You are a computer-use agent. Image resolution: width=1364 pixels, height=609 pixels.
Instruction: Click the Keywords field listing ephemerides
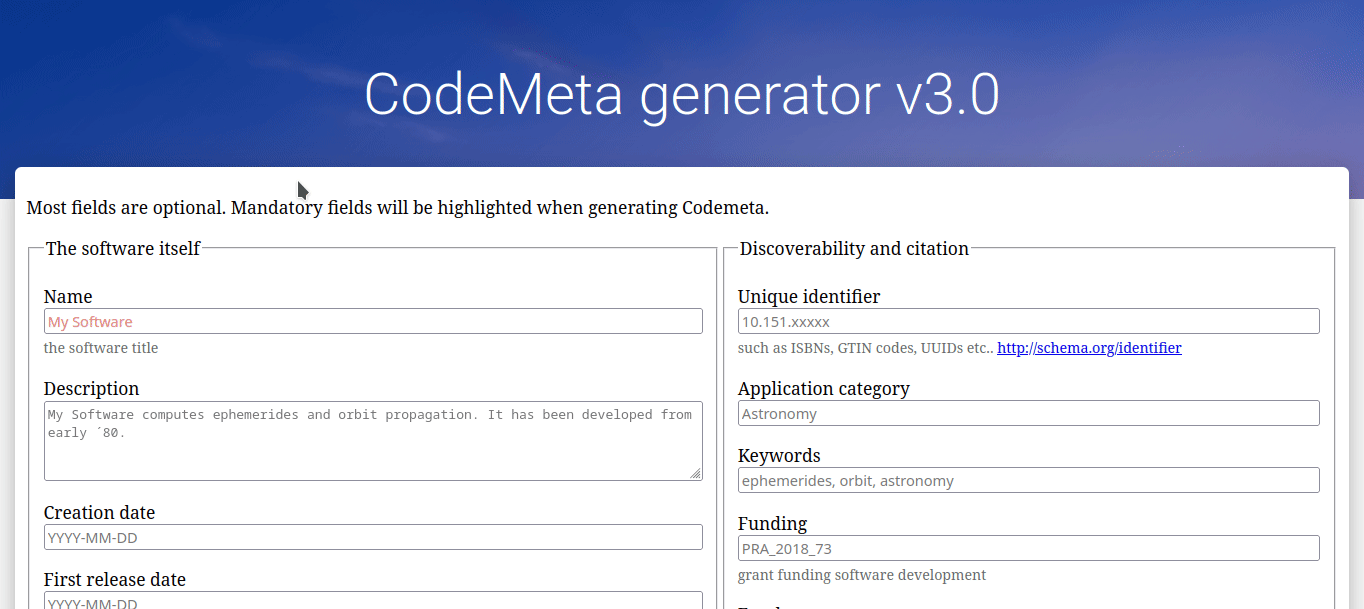point(1028,480)
